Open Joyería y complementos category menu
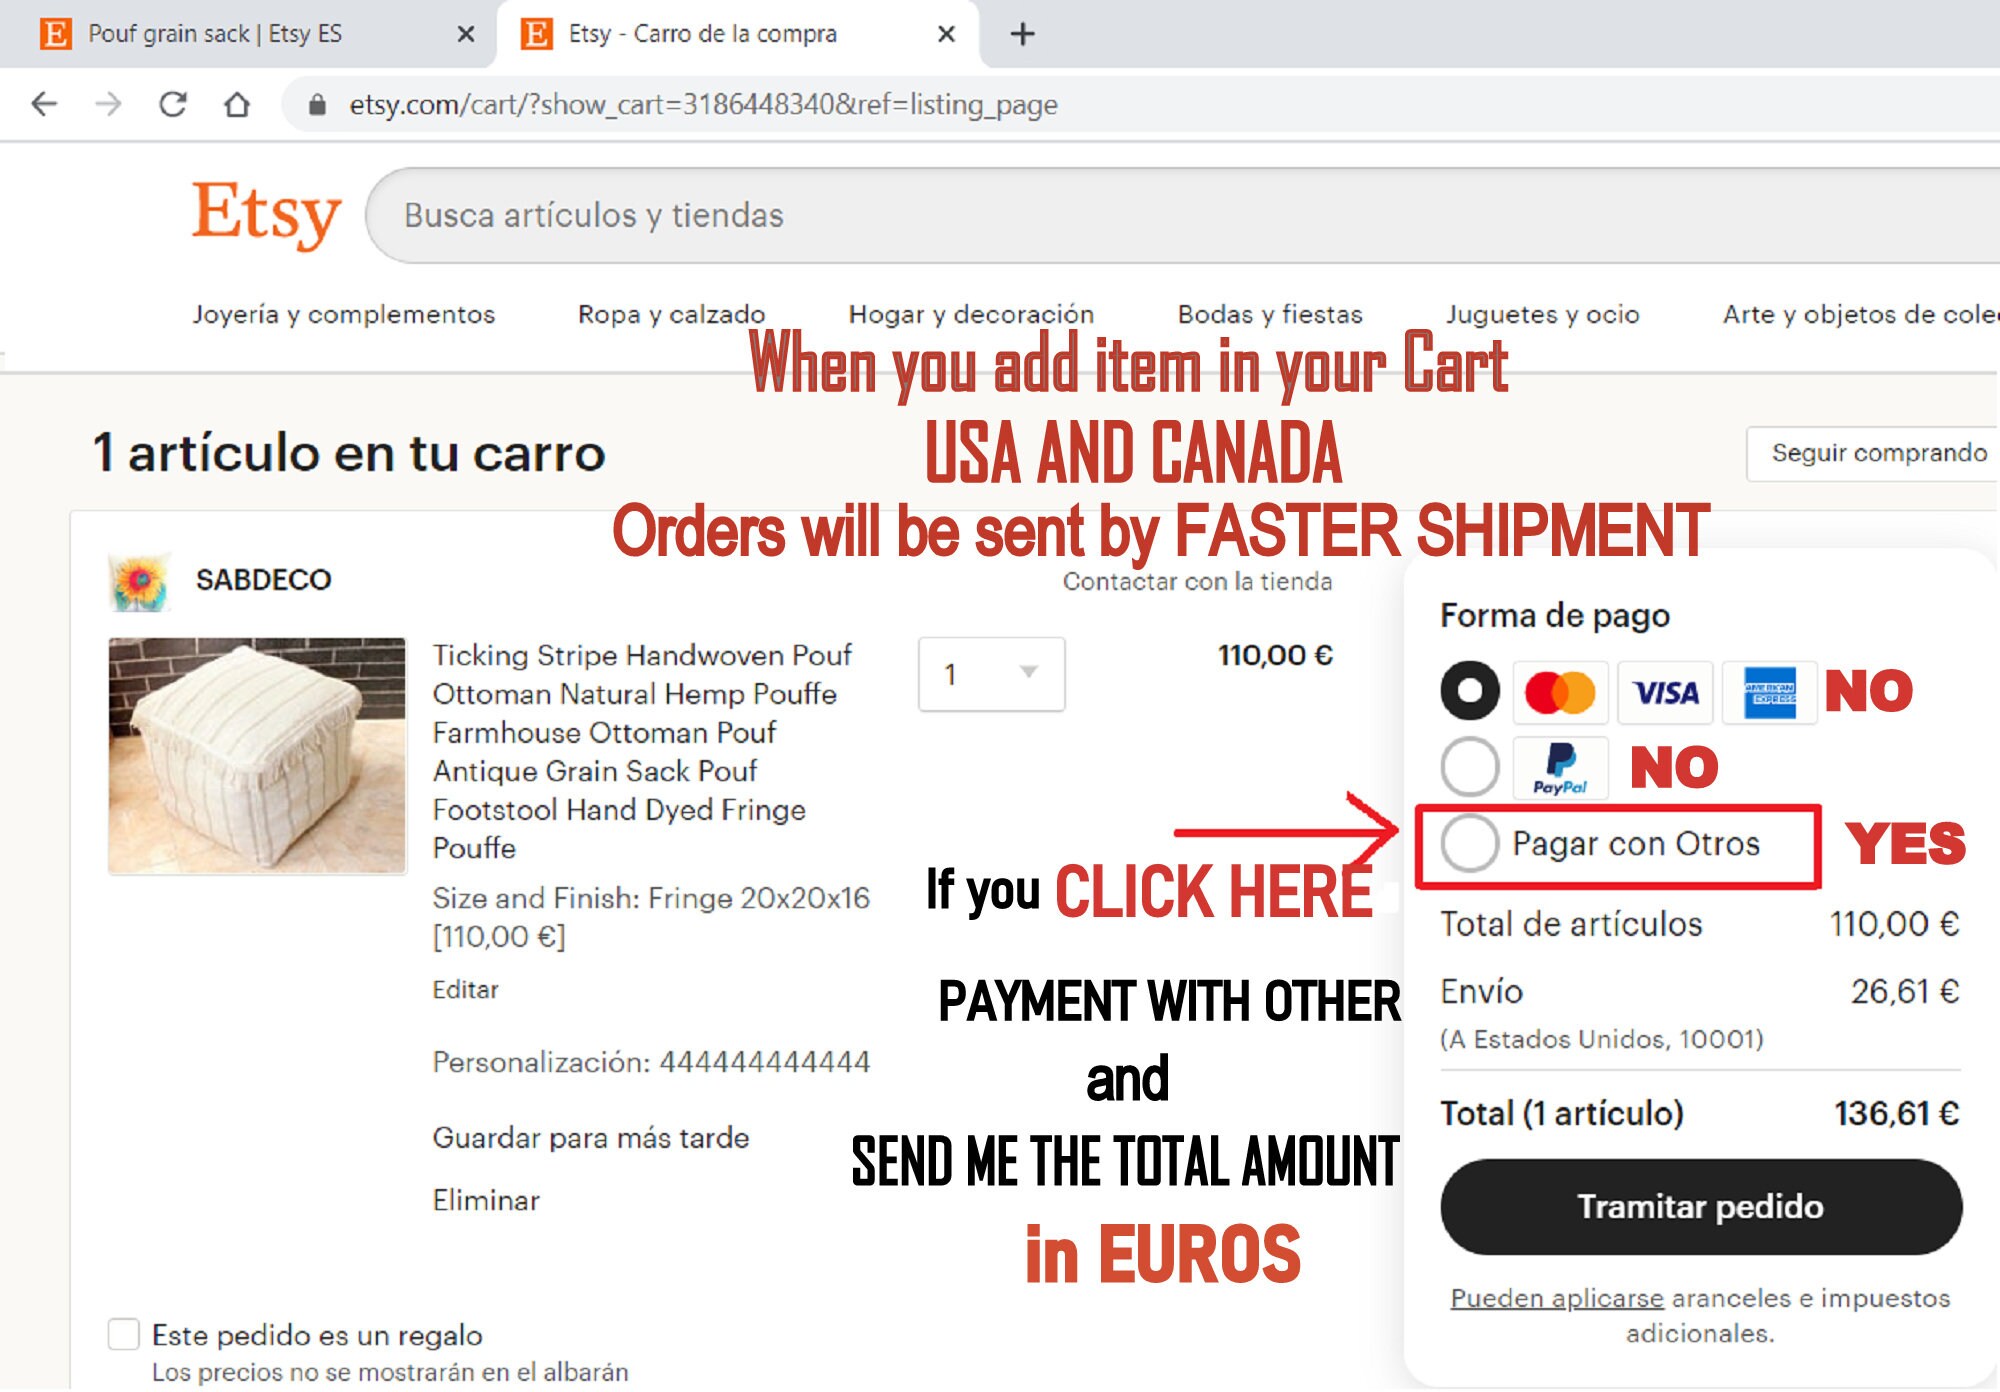 pos(343,314)
